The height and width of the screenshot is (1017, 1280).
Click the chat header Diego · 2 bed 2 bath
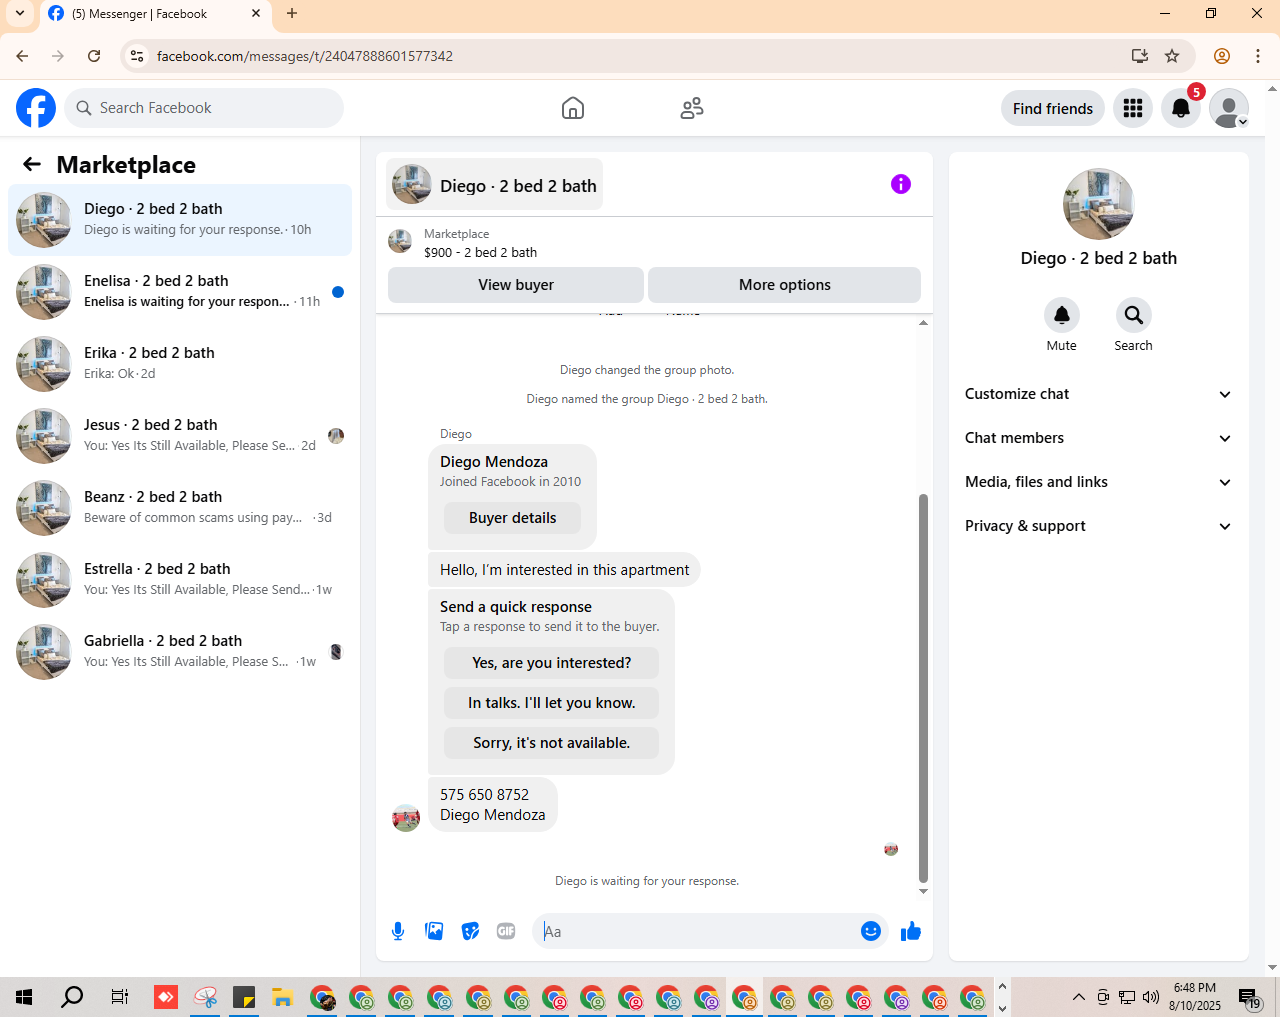tap(495, 185)
